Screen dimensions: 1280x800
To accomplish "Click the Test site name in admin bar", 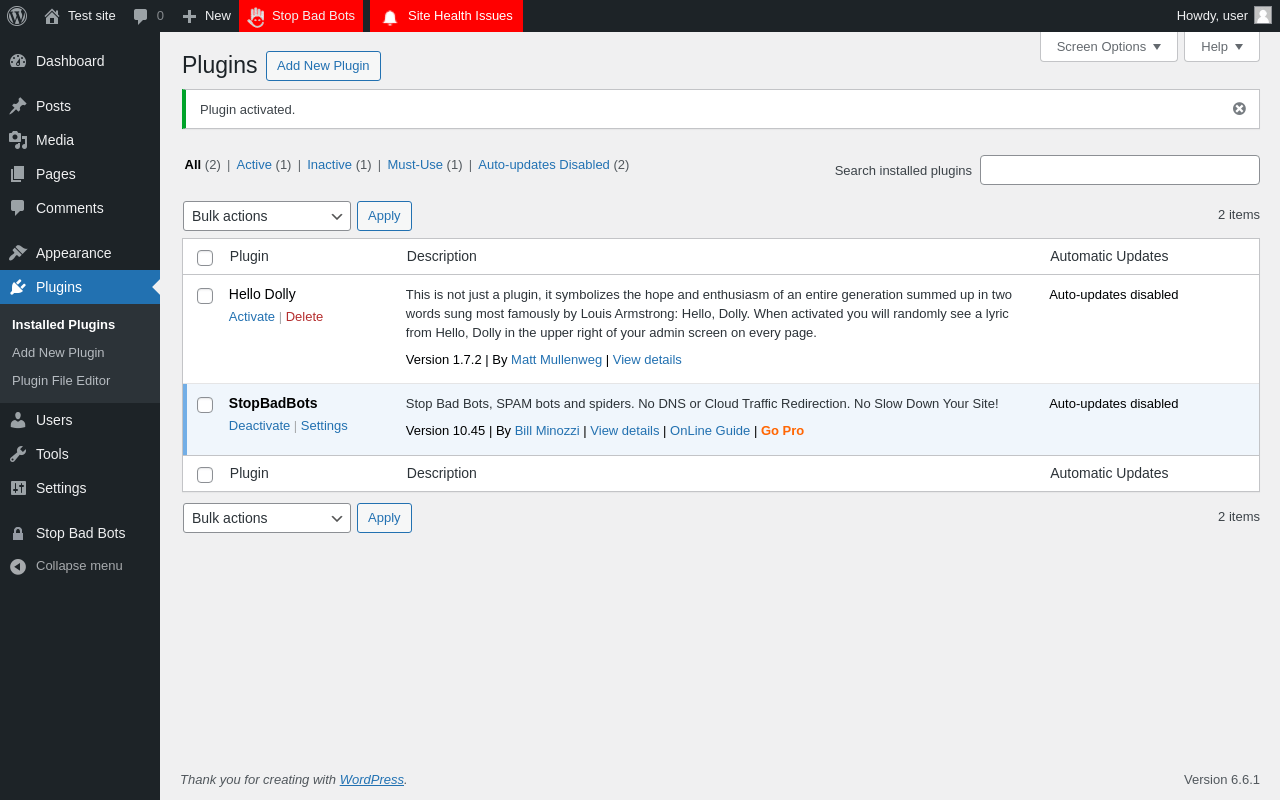I will 92,16.
